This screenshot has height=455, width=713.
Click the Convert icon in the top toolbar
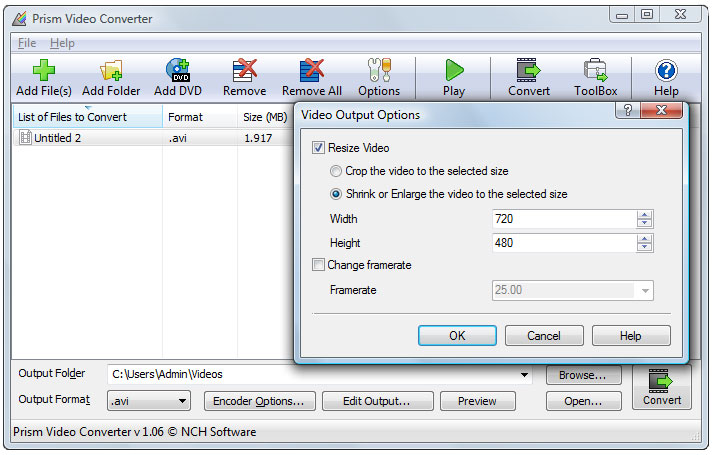point(528,70)
